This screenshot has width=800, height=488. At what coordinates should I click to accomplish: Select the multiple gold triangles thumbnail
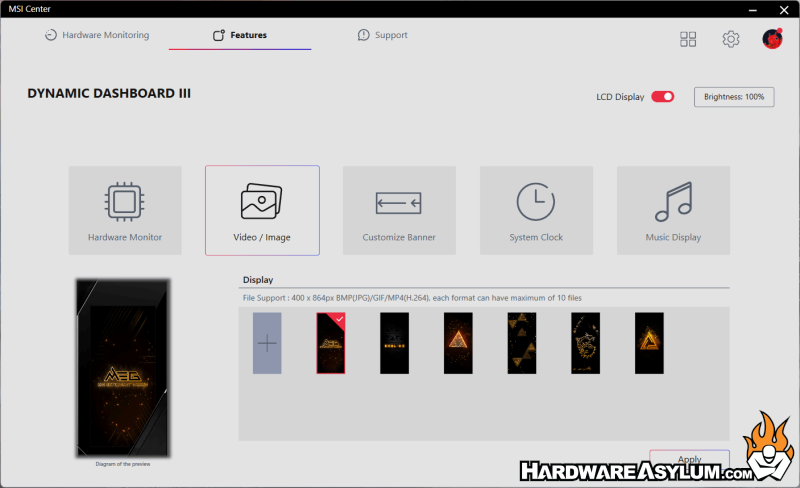521,343
